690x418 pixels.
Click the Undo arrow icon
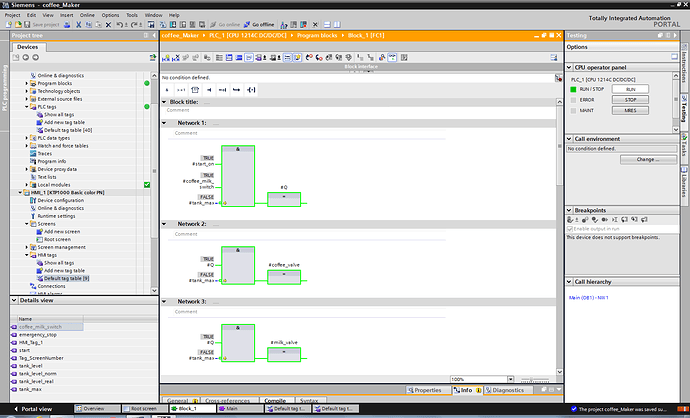click(x=121, y=25)
